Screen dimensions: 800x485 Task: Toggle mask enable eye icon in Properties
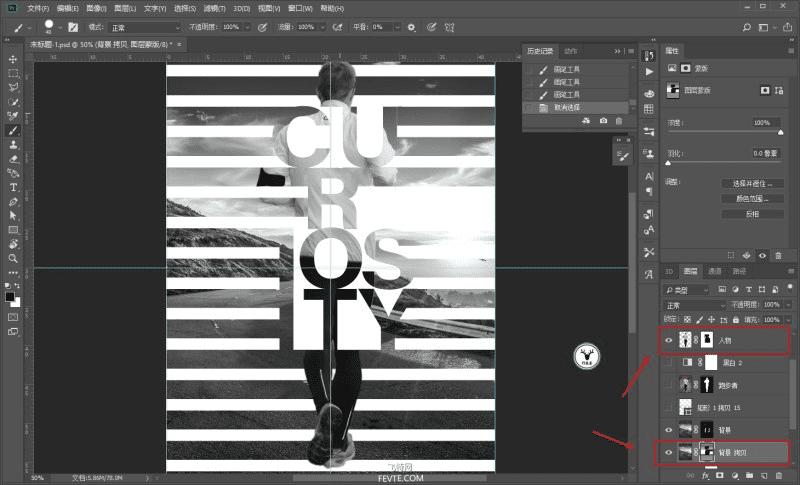point(762,256)
